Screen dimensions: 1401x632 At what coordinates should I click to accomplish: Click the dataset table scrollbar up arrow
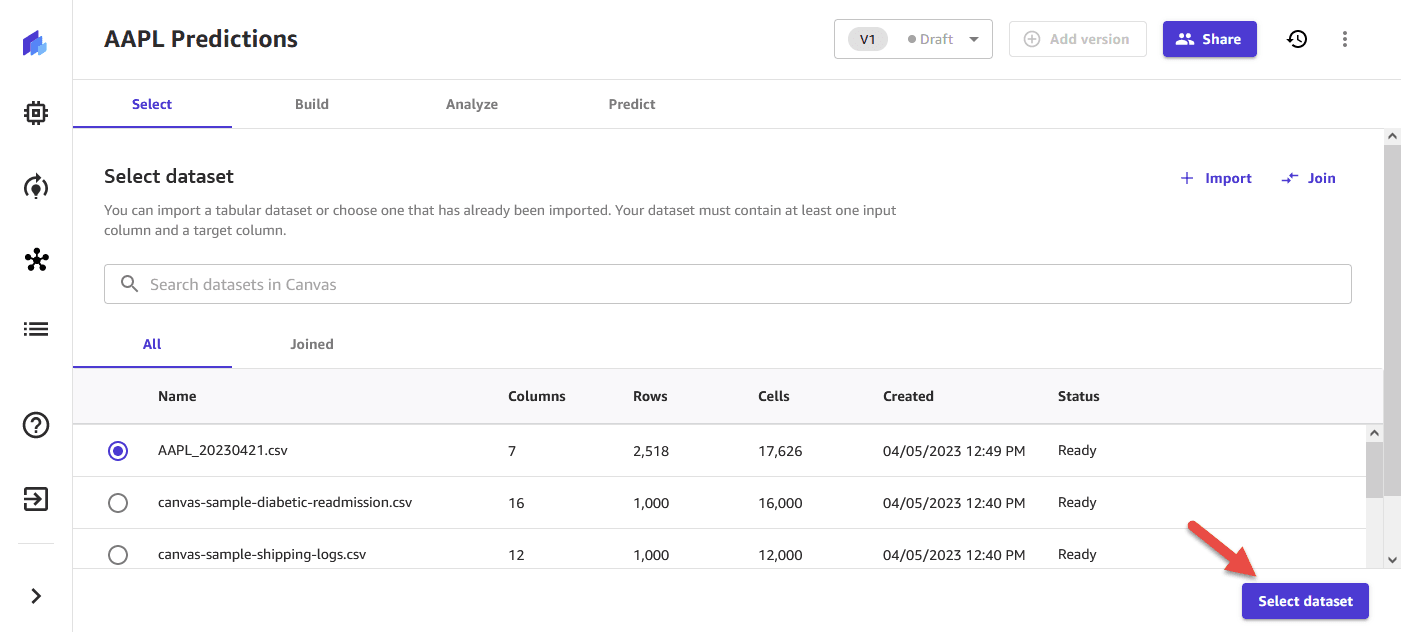click(x=1375, y=433)
